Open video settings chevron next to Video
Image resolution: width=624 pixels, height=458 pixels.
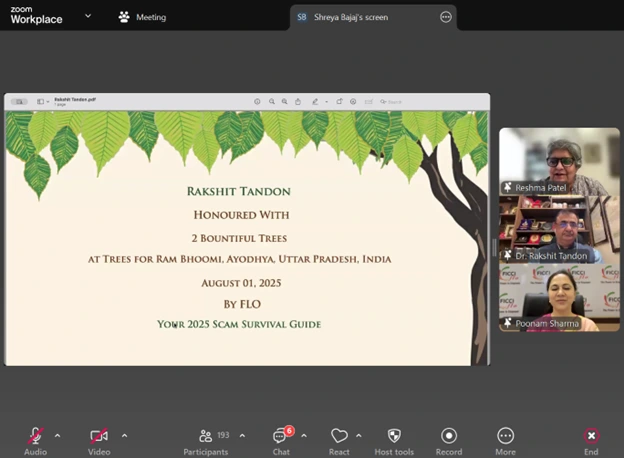[x=124, y=435]
